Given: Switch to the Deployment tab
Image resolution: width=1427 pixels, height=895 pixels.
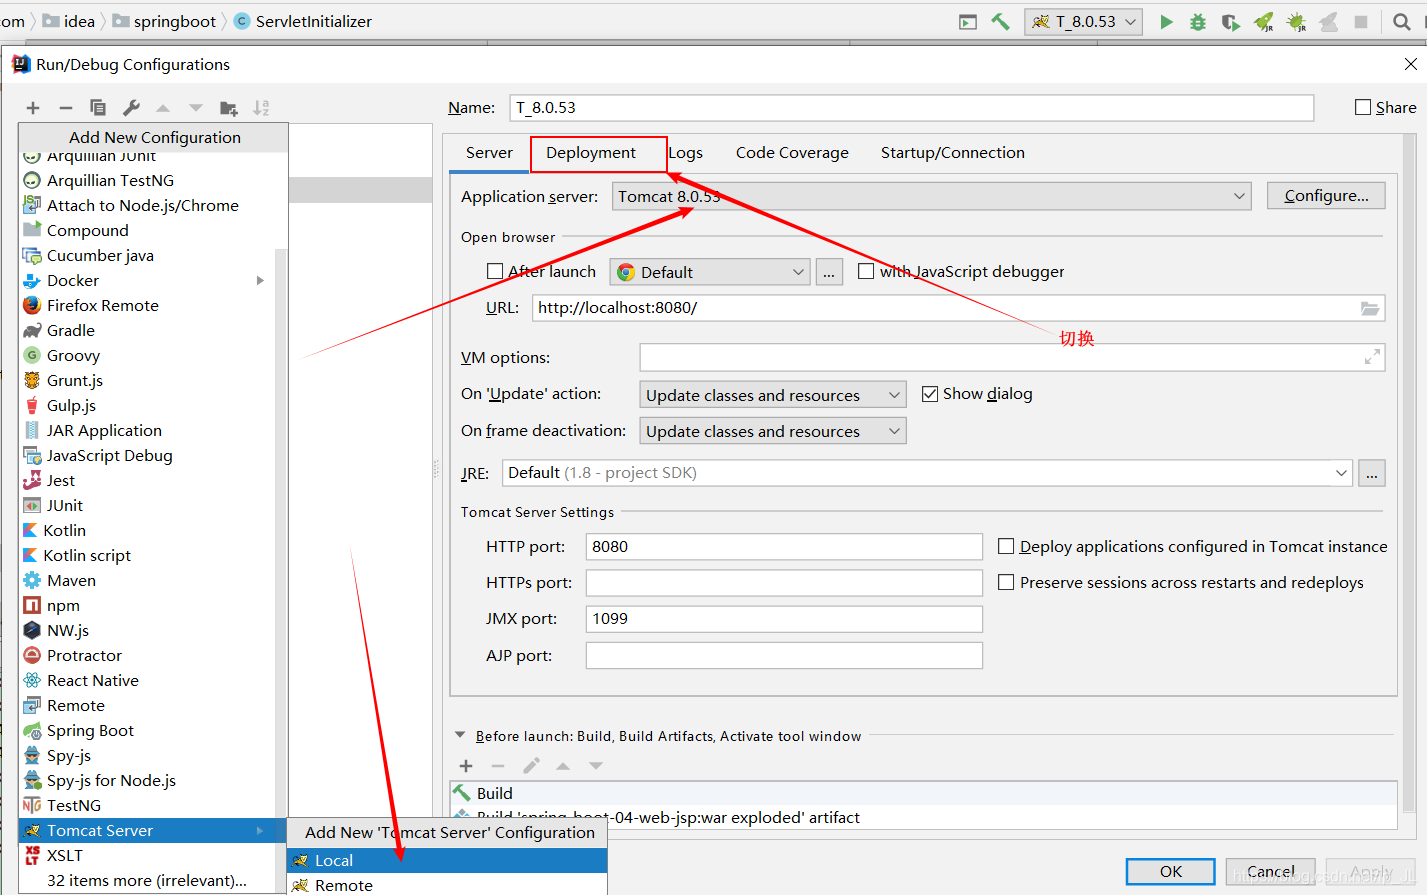Looking at the screenshot, I should [x=591, y=153].
